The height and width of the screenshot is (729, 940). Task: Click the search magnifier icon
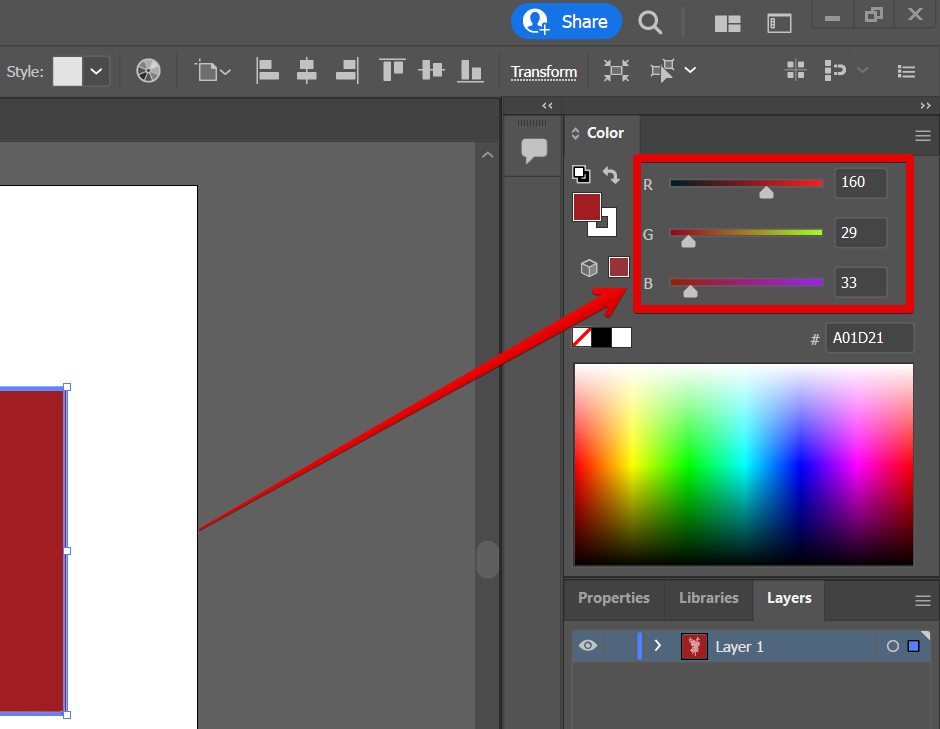[650, 22]
